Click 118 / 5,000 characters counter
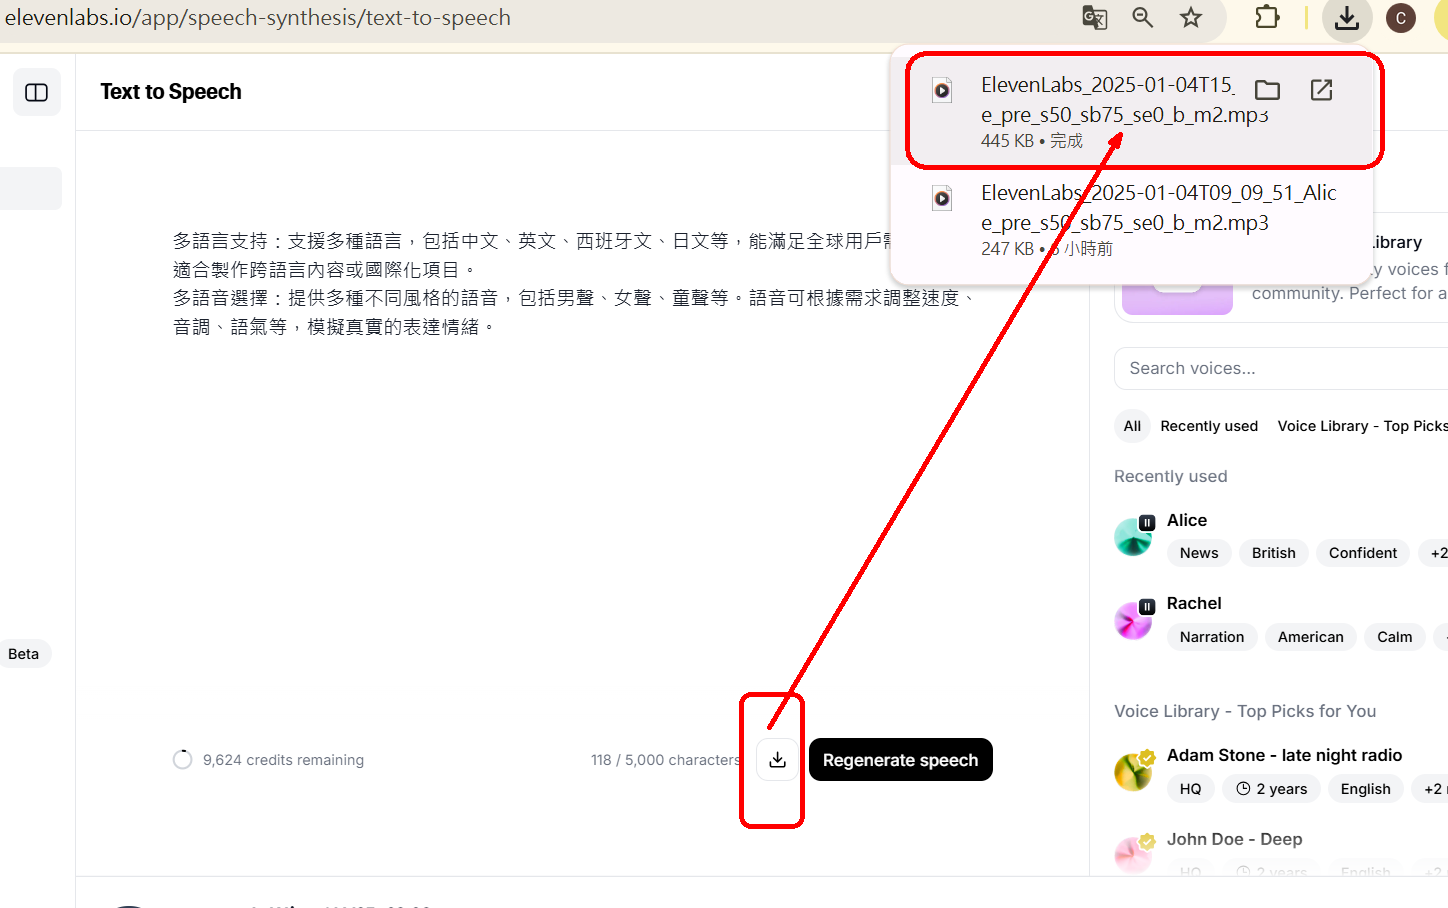The image size is (1448, 908). point(666,760)
